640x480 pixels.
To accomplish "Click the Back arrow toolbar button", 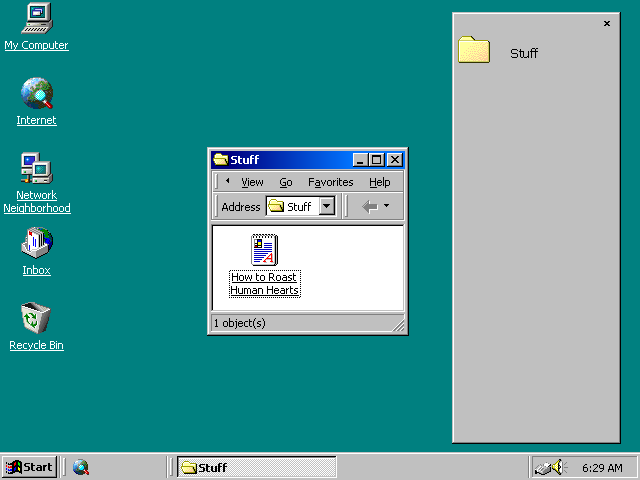I will click(x=370, y=207).
